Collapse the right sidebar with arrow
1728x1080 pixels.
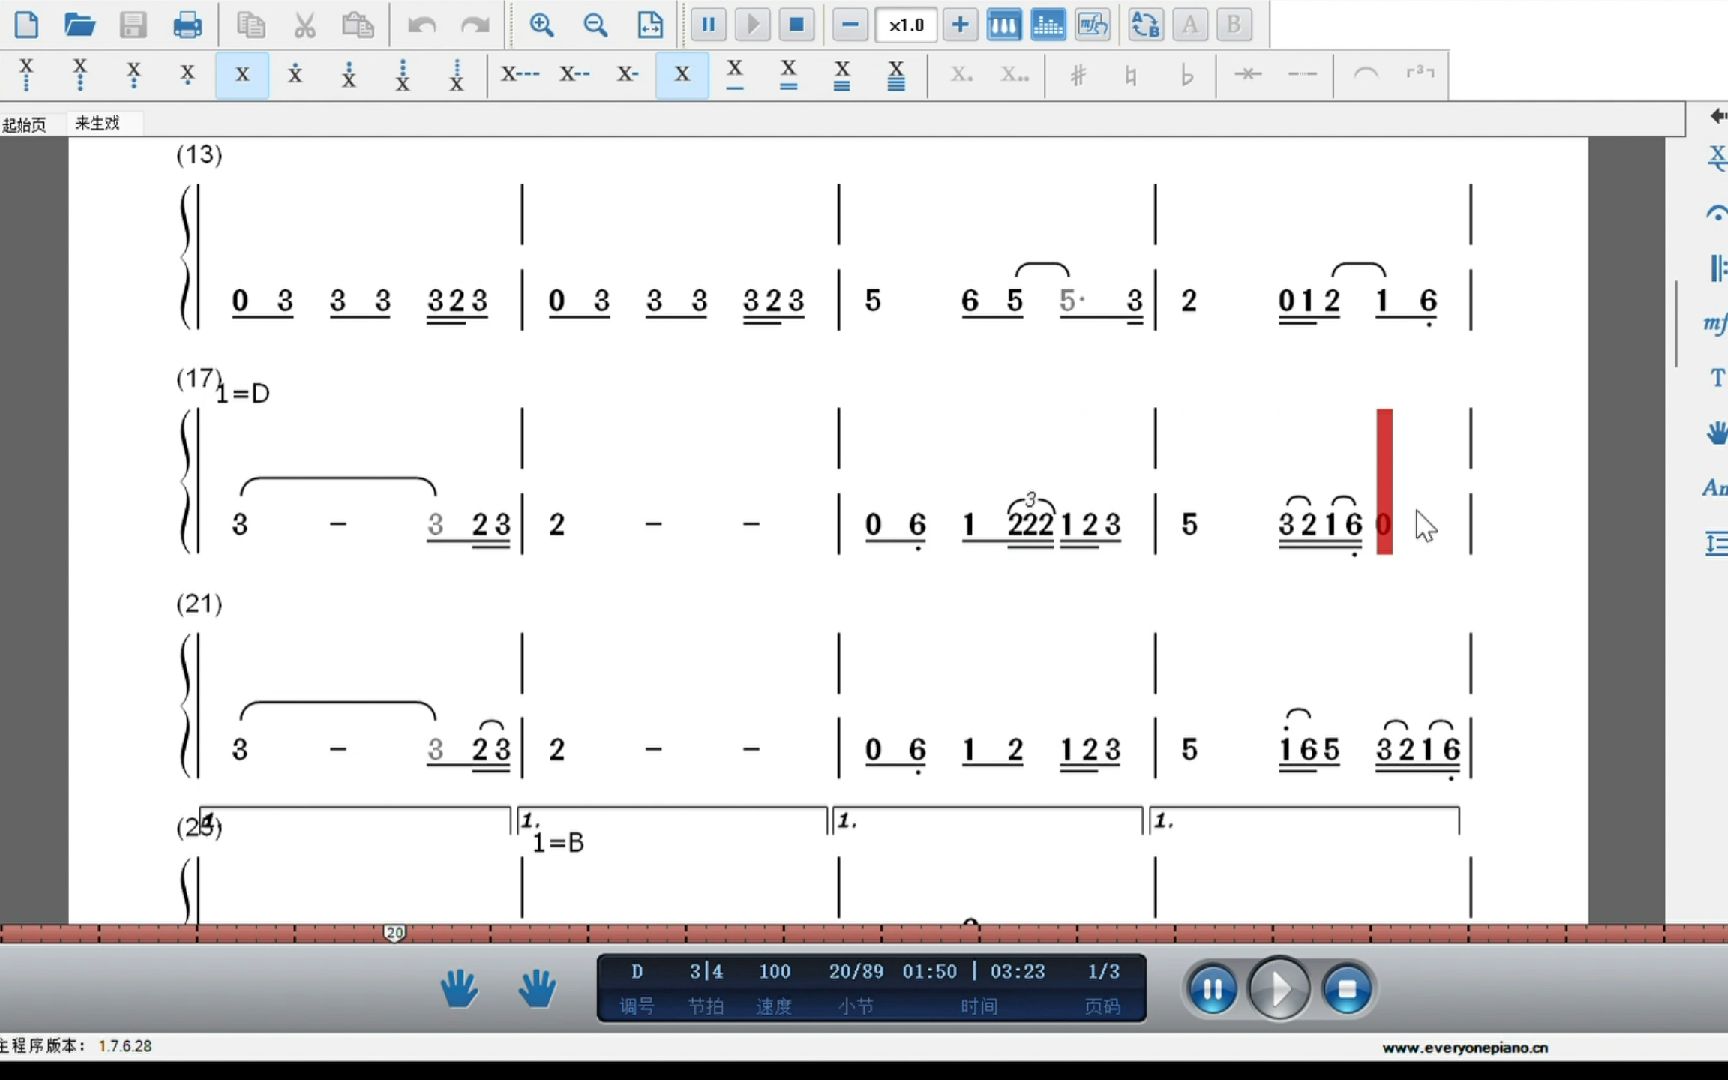coord(1717,116)
